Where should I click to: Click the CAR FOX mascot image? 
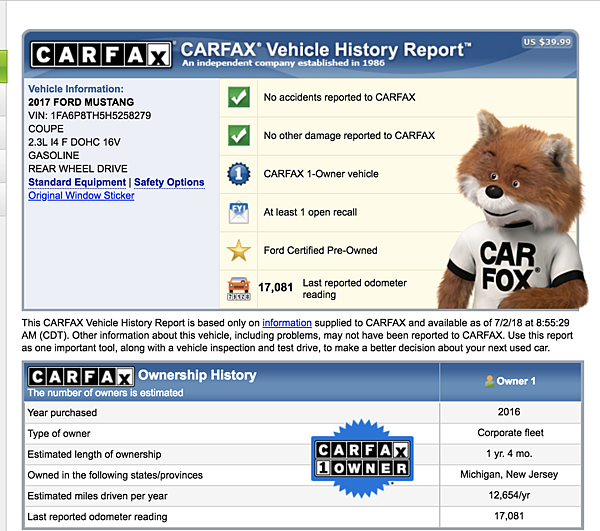coord(513,210)
